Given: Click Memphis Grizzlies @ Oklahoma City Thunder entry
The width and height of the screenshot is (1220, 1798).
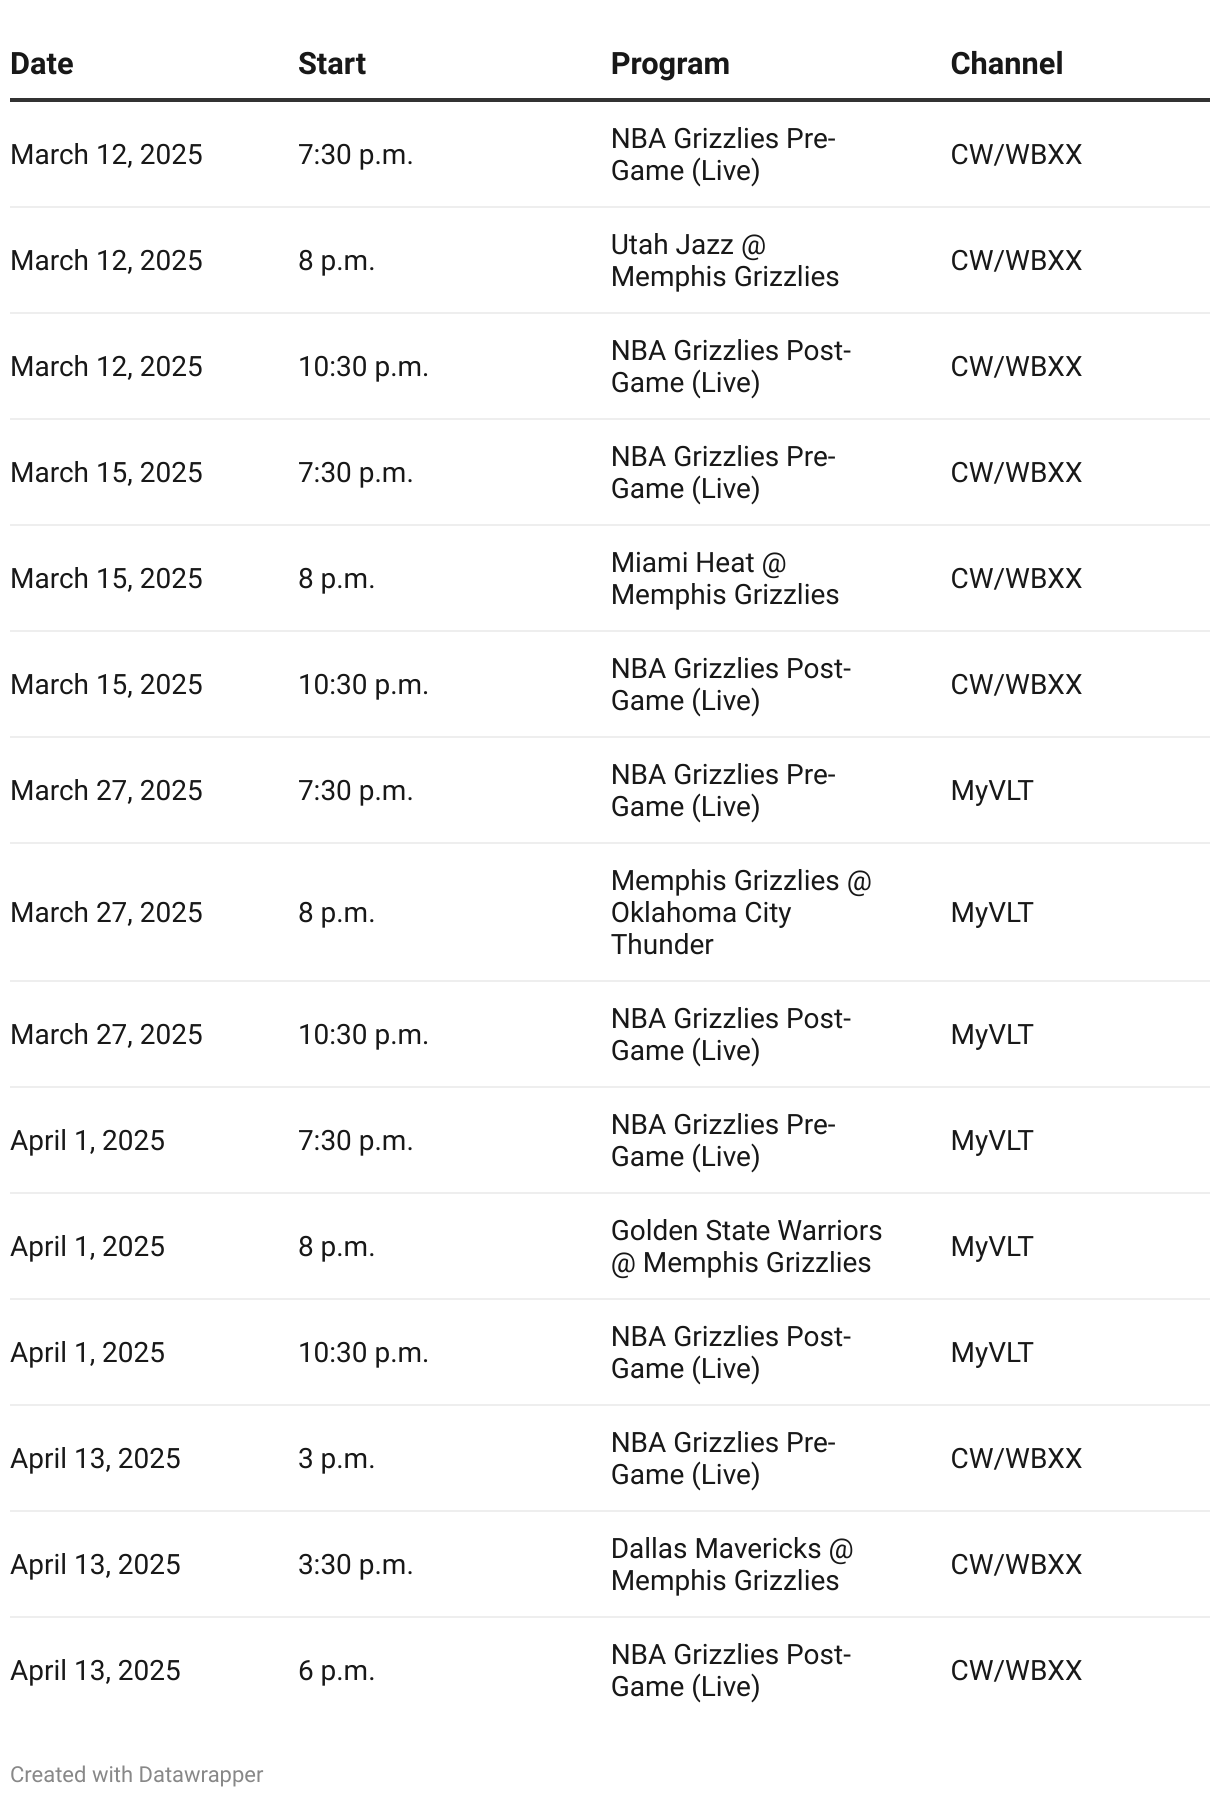Looking at the screenshot, I should click(741, 912).
